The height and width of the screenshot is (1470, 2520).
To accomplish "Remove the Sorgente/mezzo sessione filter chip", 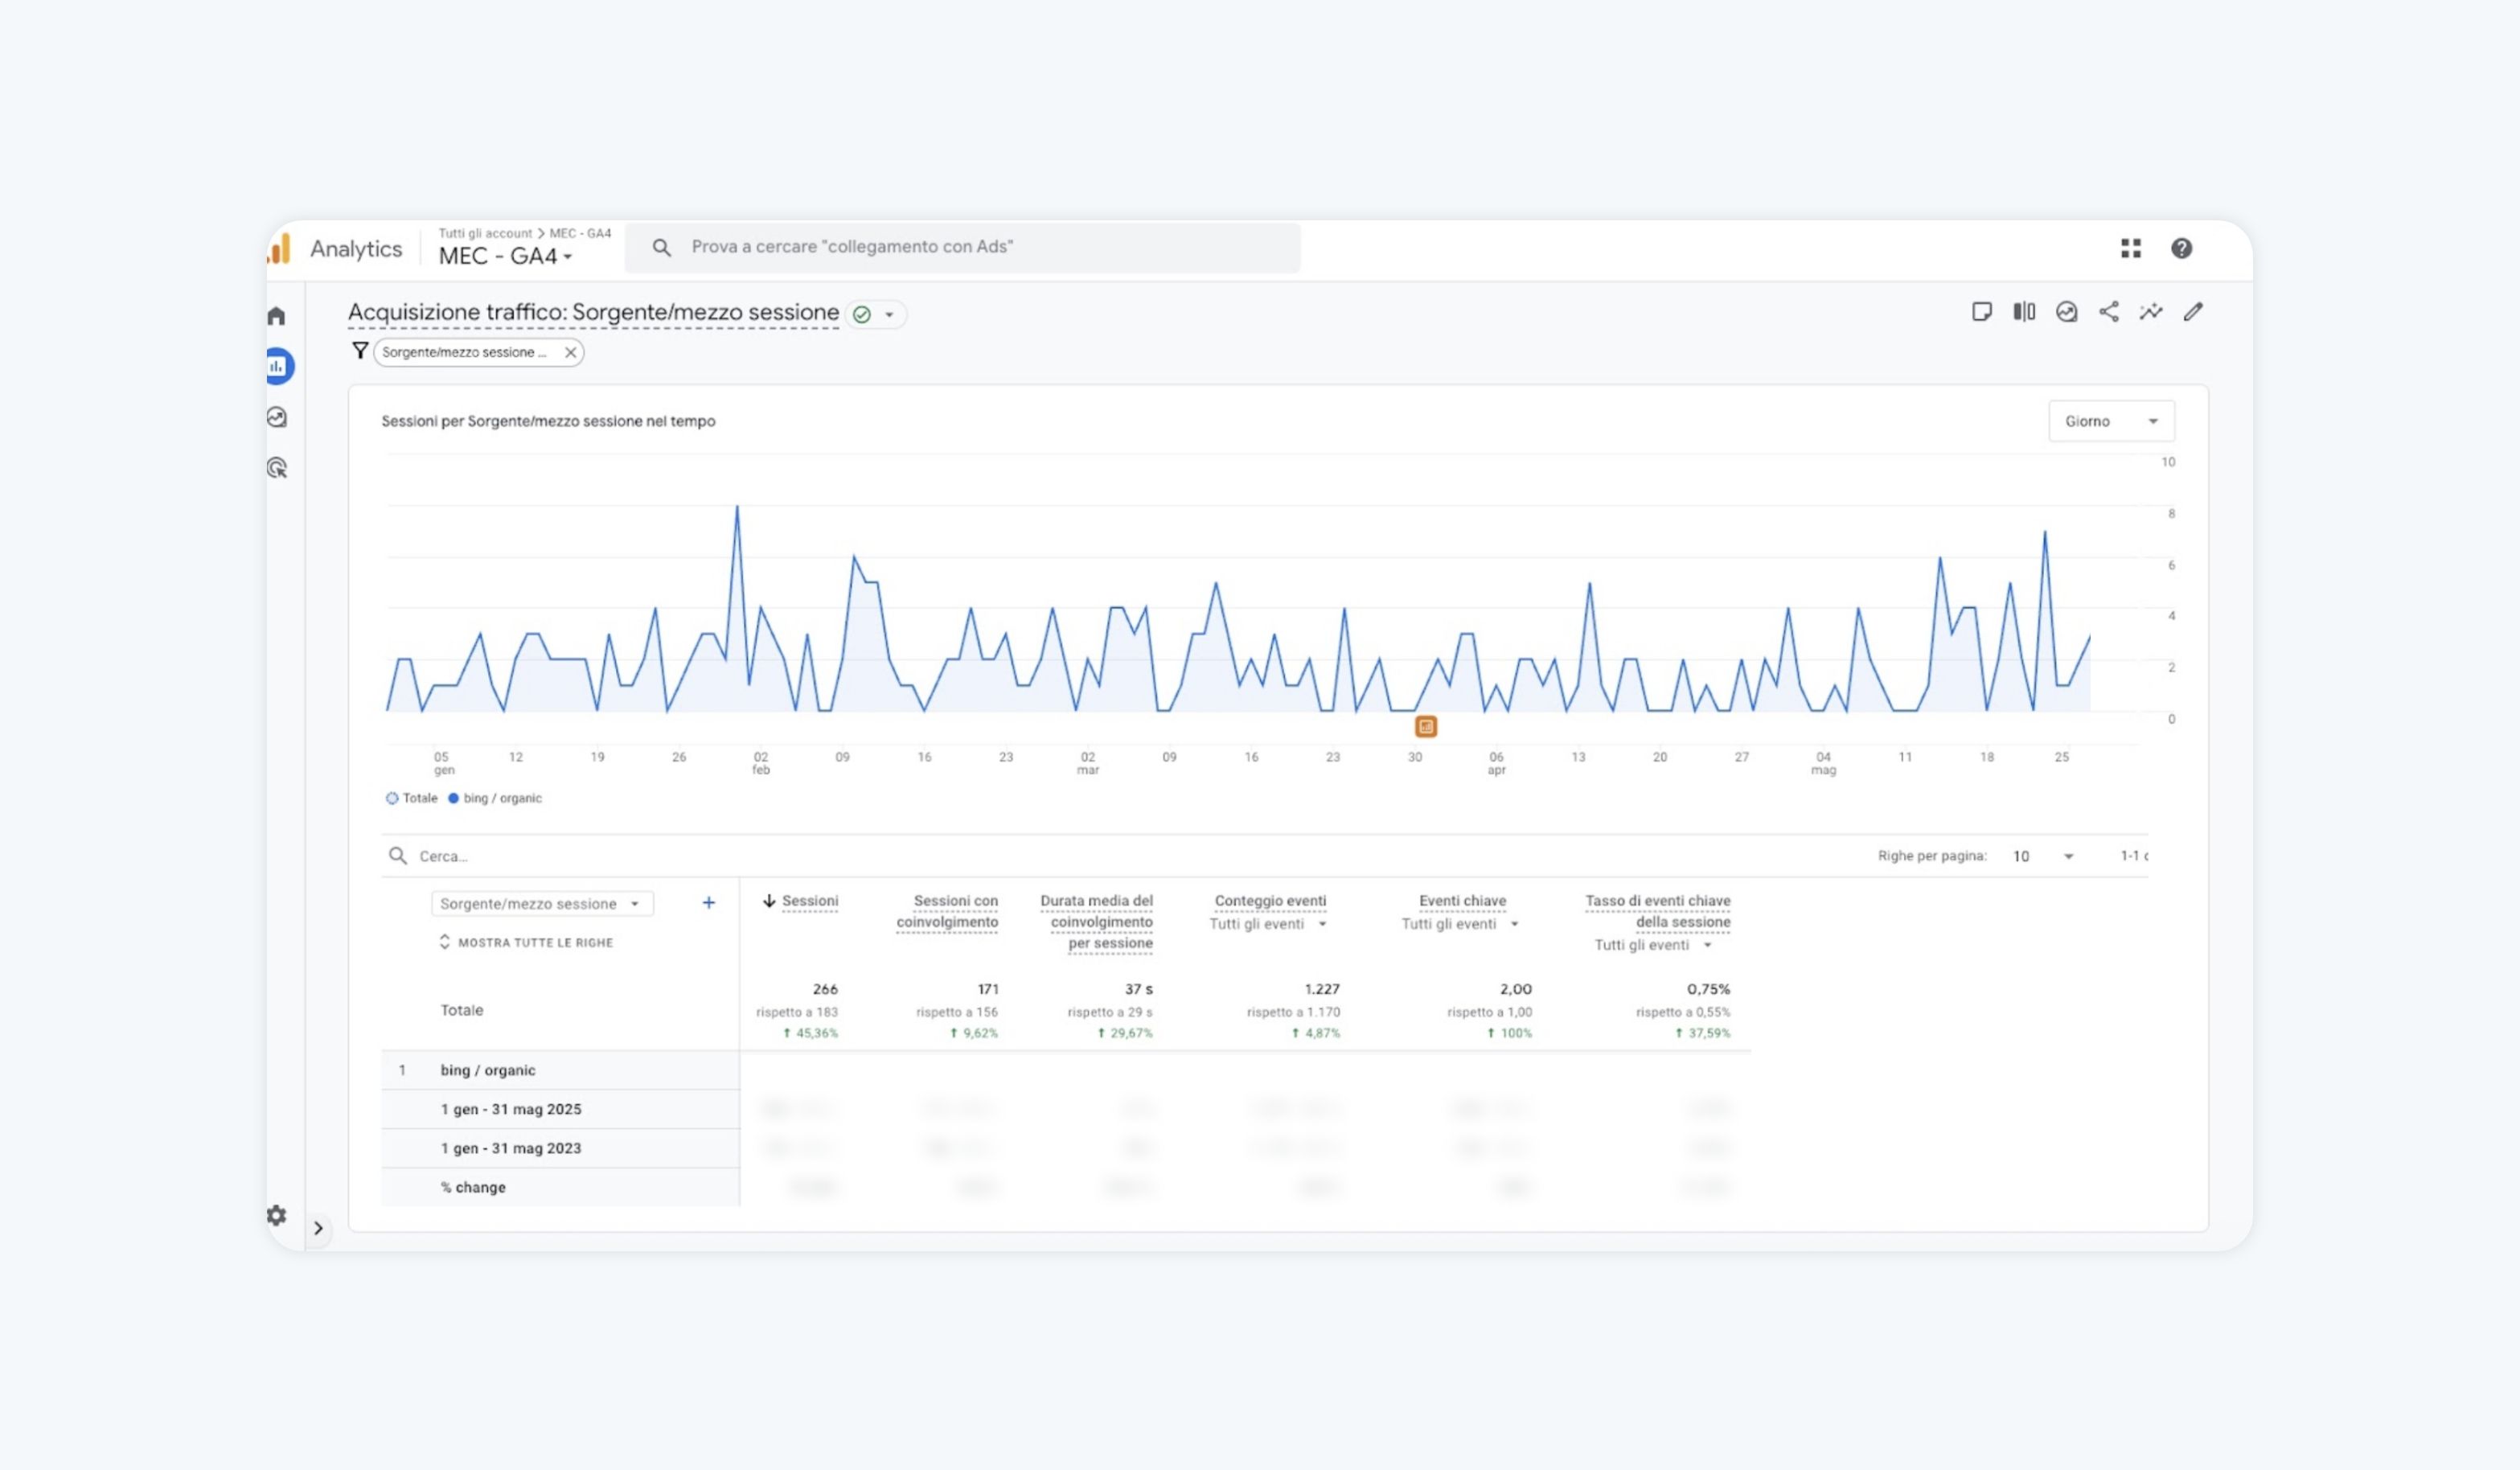I will coord(570,352).
